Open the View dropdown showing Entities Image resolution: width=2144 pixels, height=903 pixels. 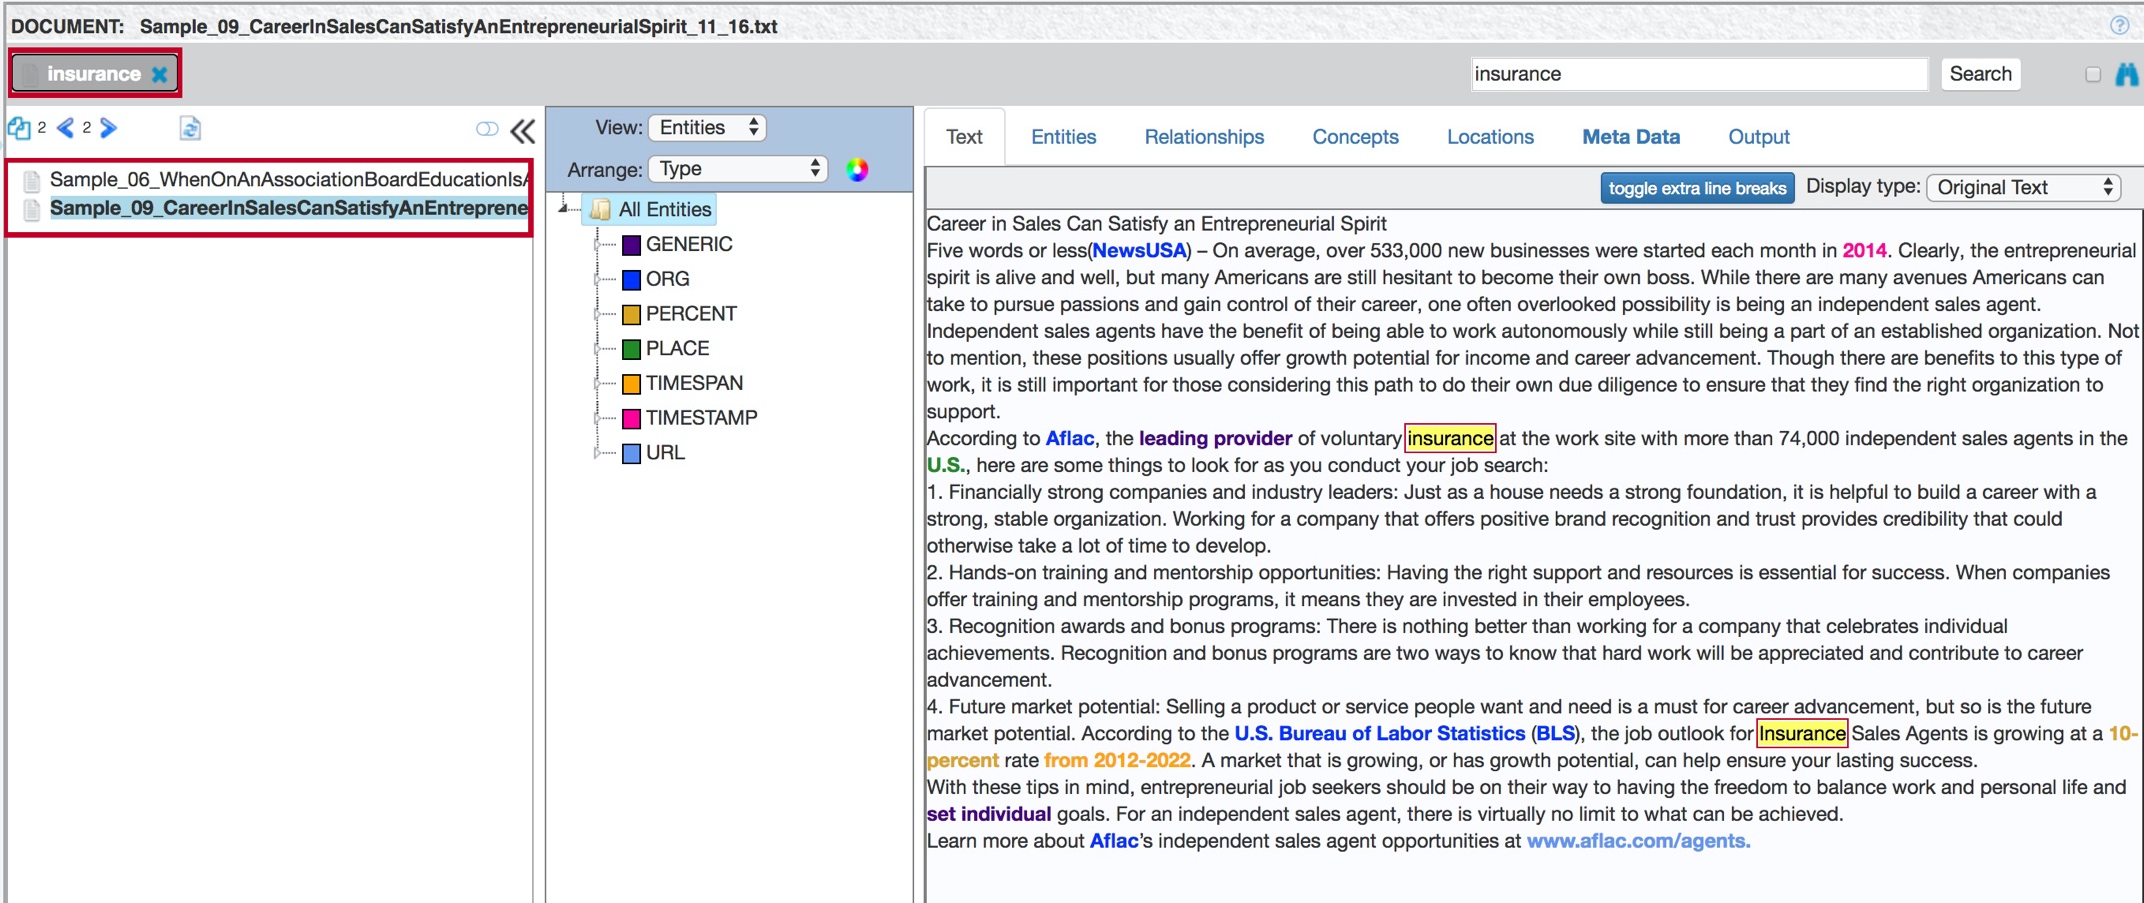707,128
